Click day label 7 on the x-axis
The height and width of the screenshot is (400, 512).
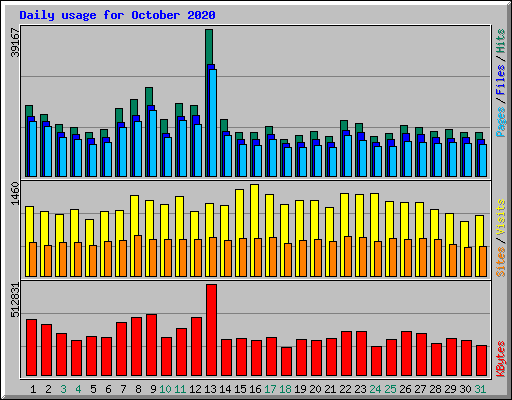pyautogui.click(x=123, y=389)
